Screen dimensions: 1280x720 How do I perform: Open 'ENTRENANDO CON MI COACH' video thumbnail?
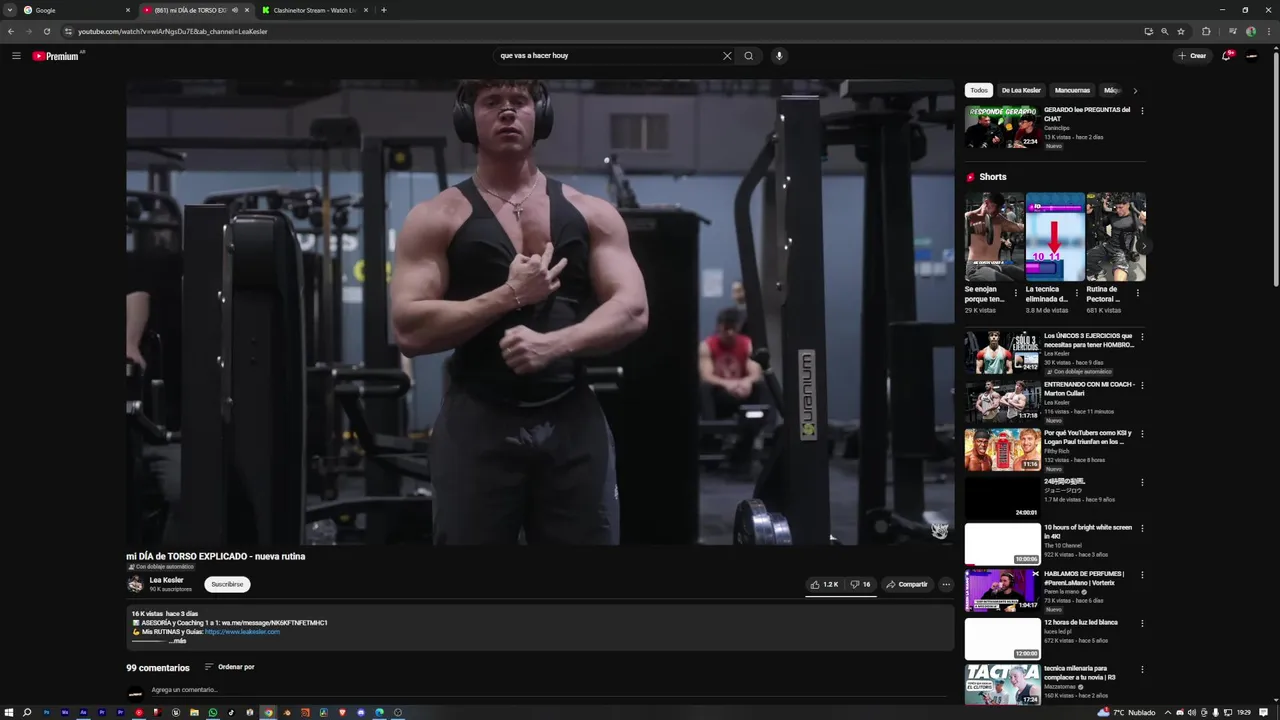(x=1002, y=401)
